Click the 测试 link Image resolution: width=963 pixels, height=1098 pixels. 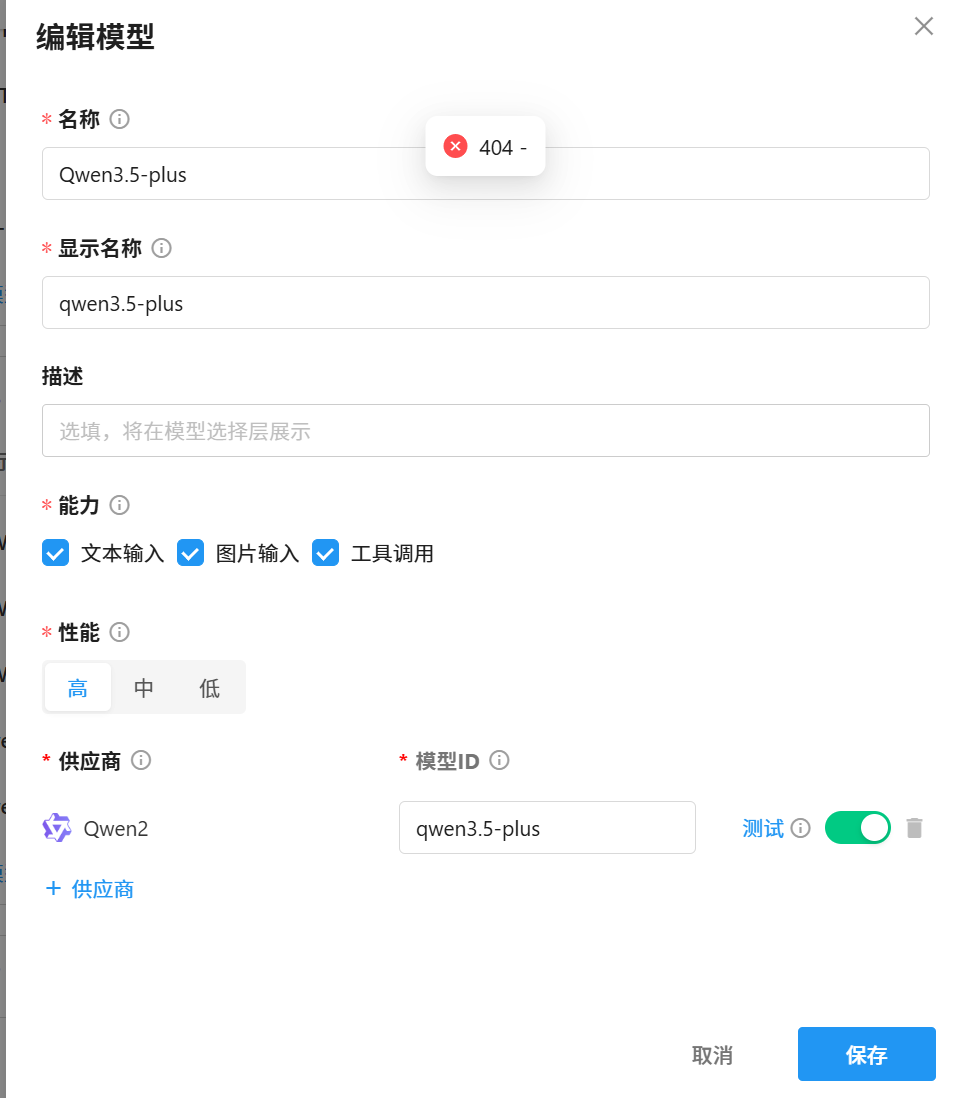[765, 827]
